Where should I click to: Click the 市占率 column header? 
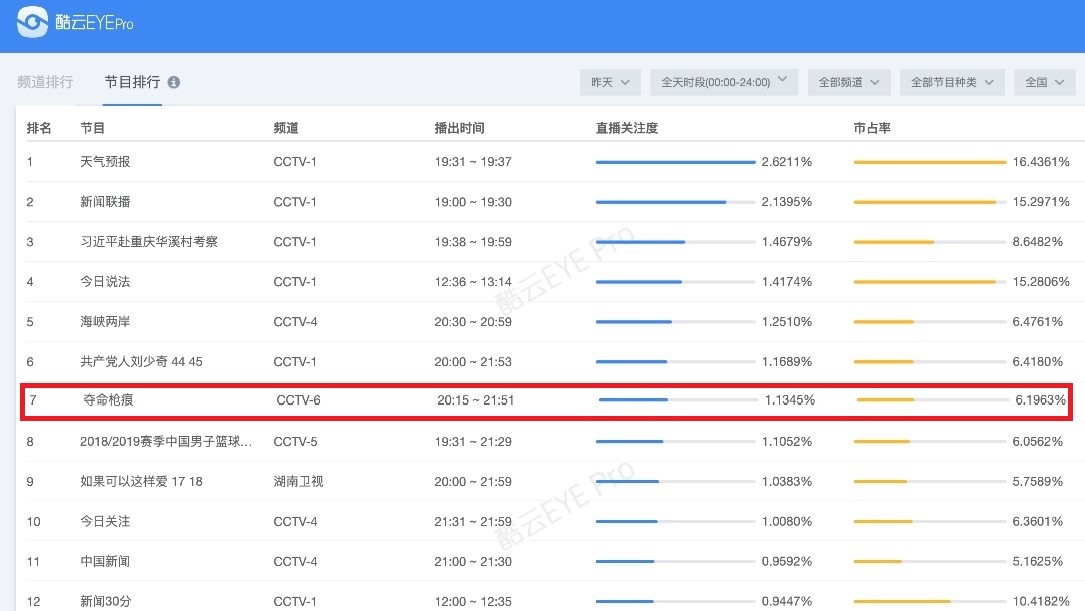coord(872,128)
